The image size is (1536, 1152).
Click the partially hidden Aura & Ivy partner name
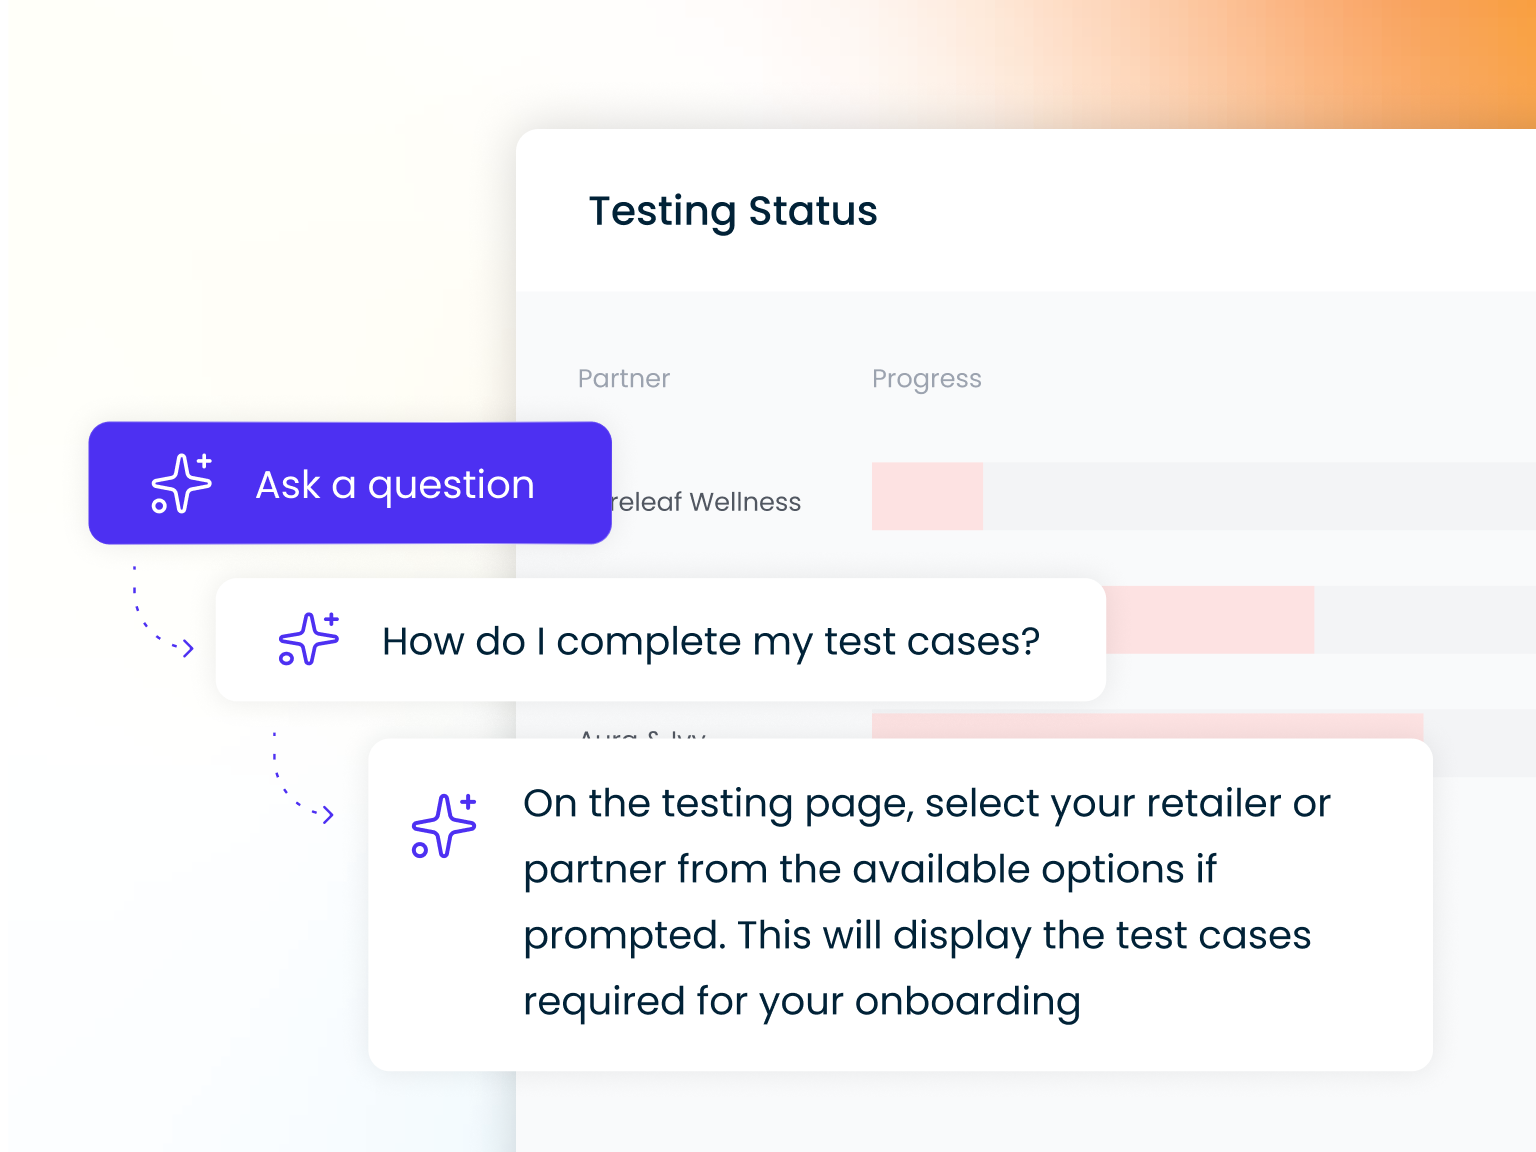coord(642,733)
